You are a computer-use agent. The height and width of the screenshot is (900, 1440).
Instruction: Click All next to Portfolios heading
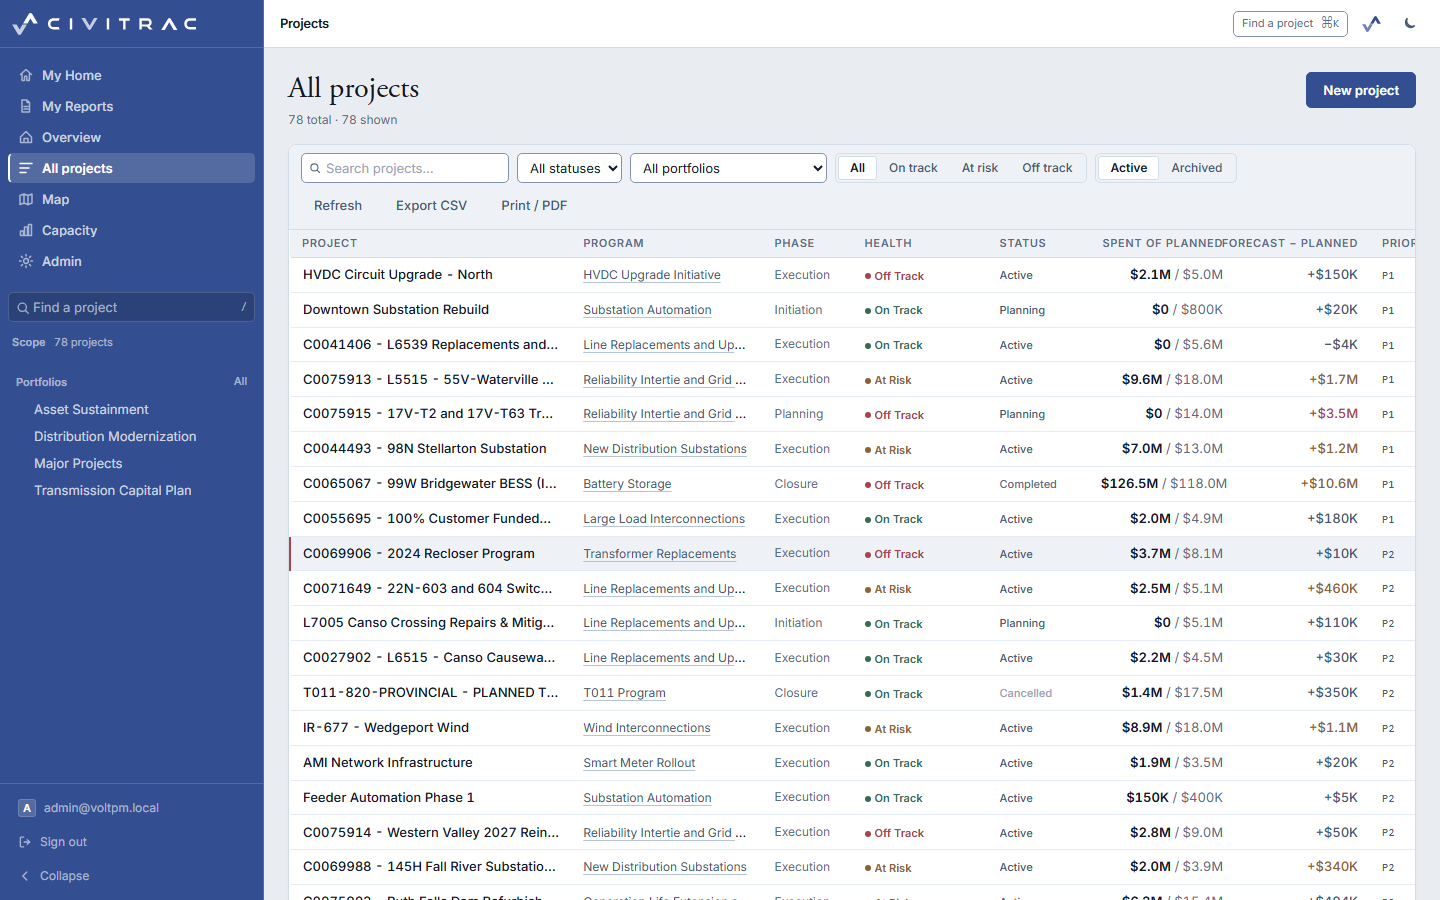coord(241,381)
